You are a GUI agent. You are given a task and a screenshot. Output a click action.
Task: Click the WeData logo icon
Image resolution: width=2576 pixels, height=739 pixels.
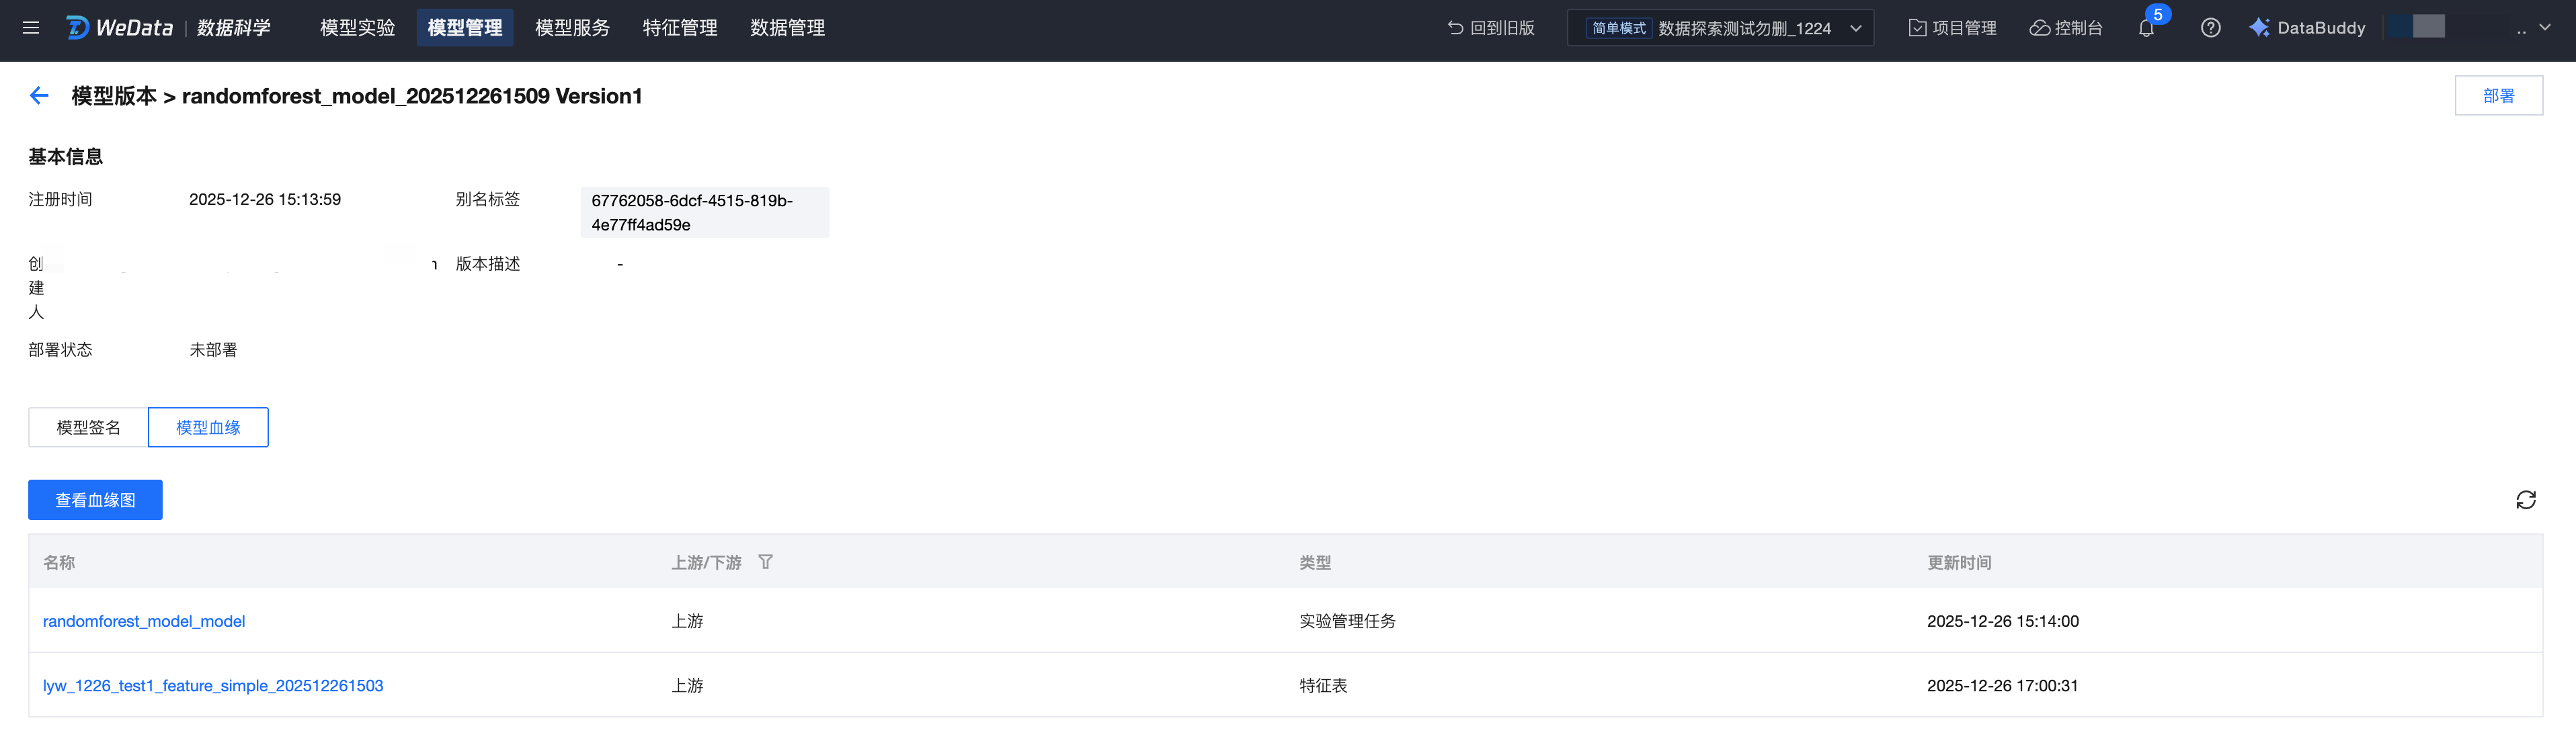point(78,28)
